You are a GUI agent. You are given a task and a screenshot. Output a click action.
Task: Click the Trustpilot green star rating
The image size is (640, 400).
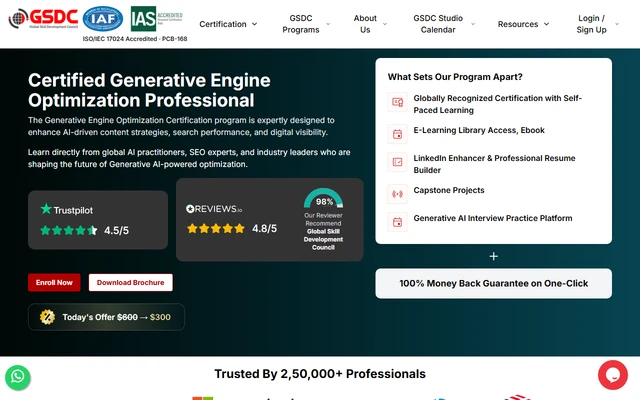[69, 230]
